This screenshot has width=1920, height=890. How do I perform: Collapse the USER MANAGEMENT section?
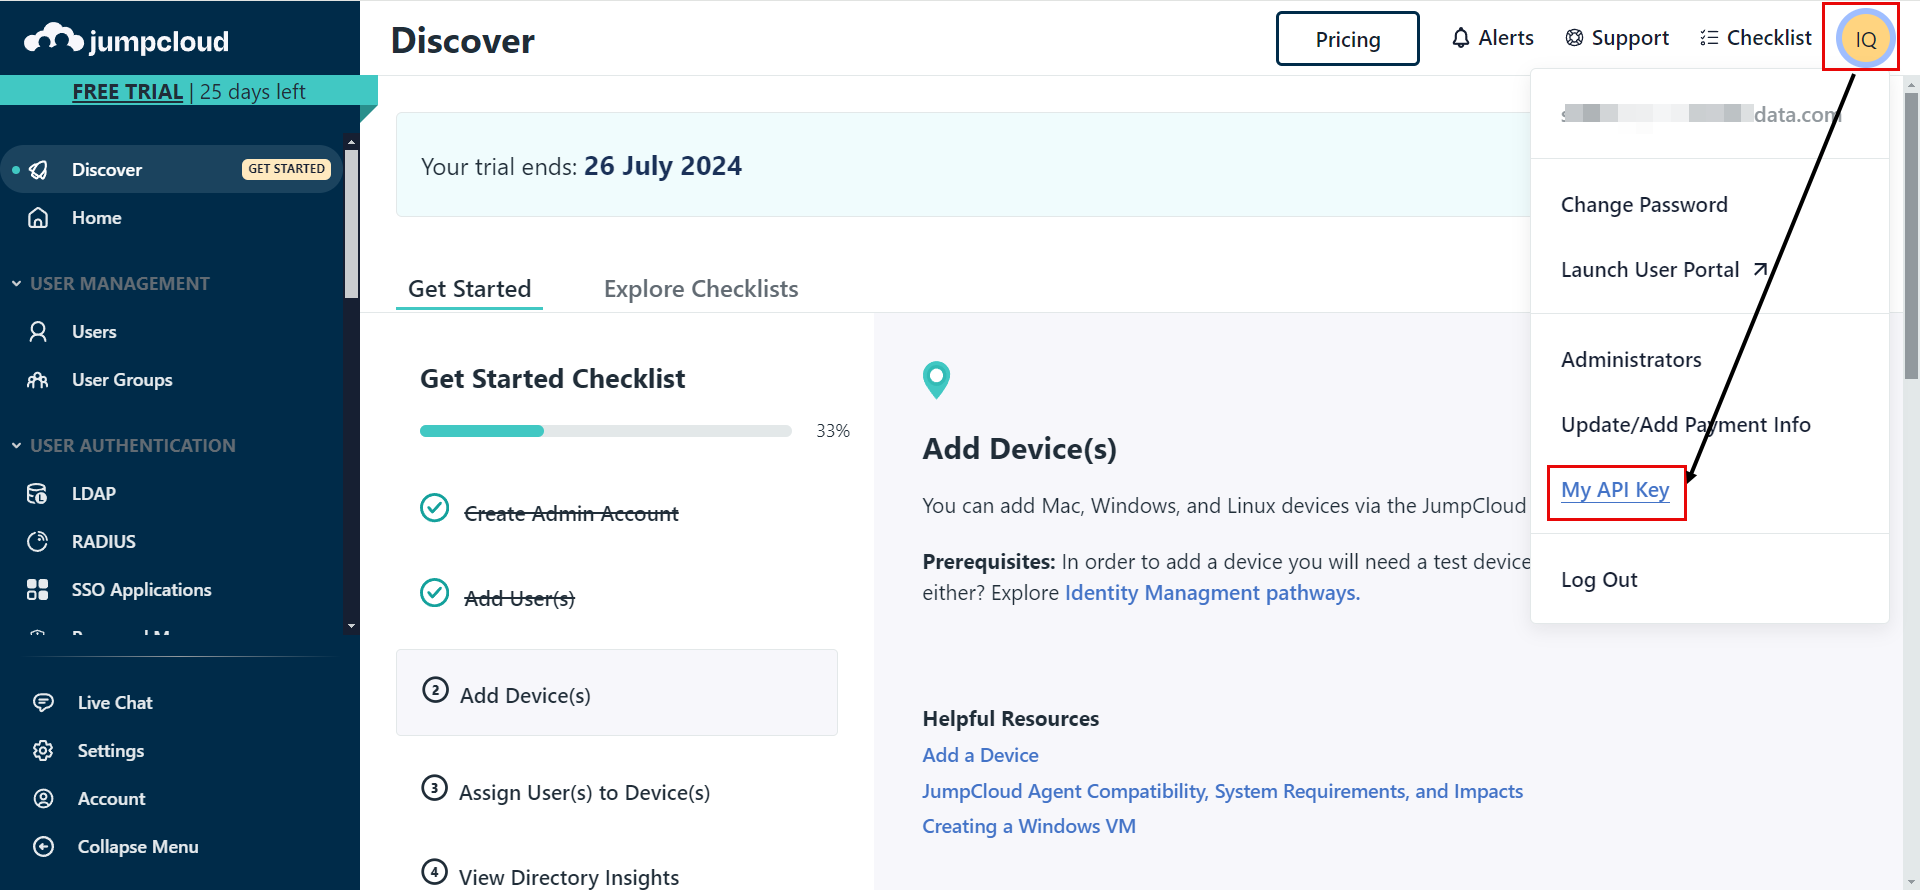(x=17, y=284)
